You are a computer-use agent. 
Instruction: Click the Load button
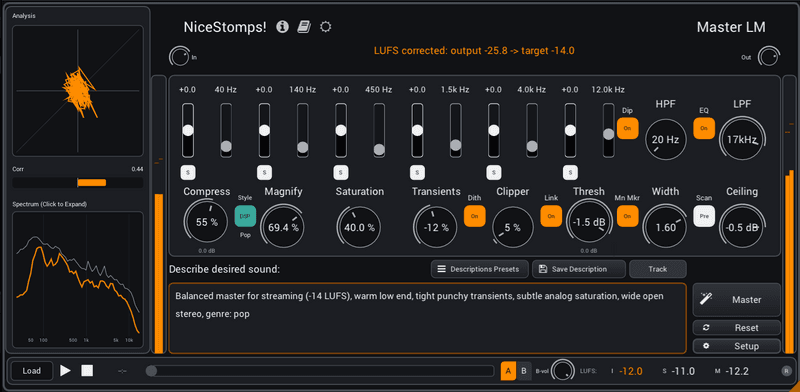(32, 371)
